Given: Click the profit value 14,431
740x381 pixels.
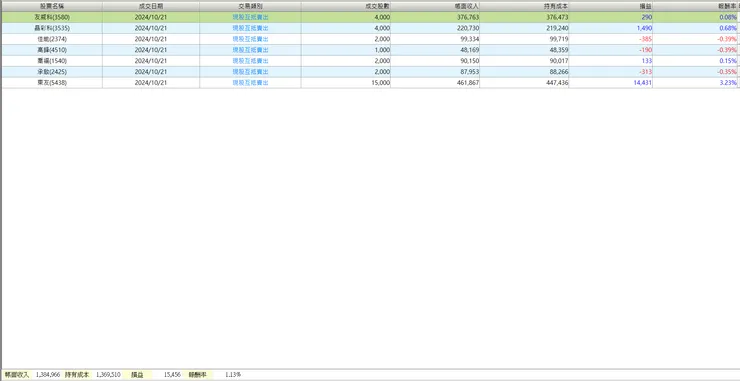Looking at the screenshot, I should 644,82.
